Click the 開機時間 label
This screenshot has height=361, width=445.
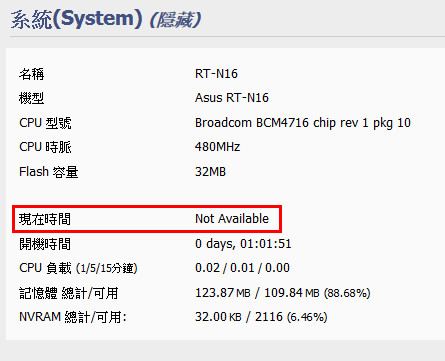pyautogui.click(x=45, y=244)
